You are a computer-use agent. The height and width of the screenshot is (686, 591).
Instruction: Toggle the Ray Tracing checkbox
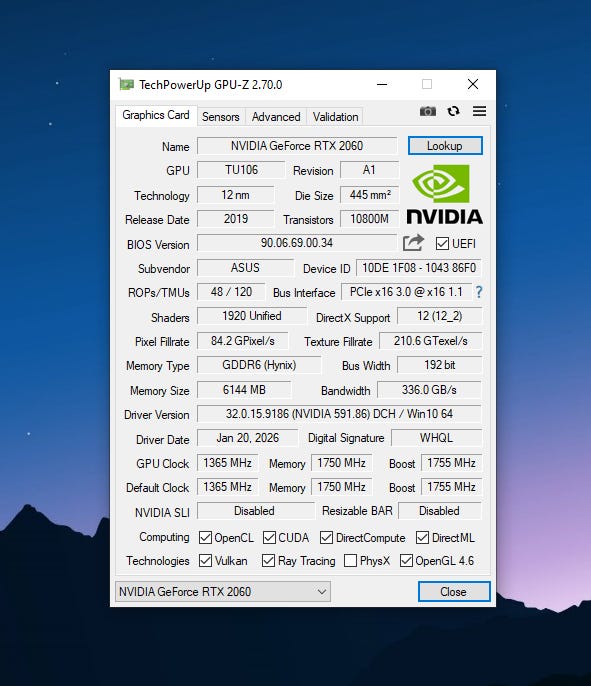pyautogui.click(x=268, y=560)
